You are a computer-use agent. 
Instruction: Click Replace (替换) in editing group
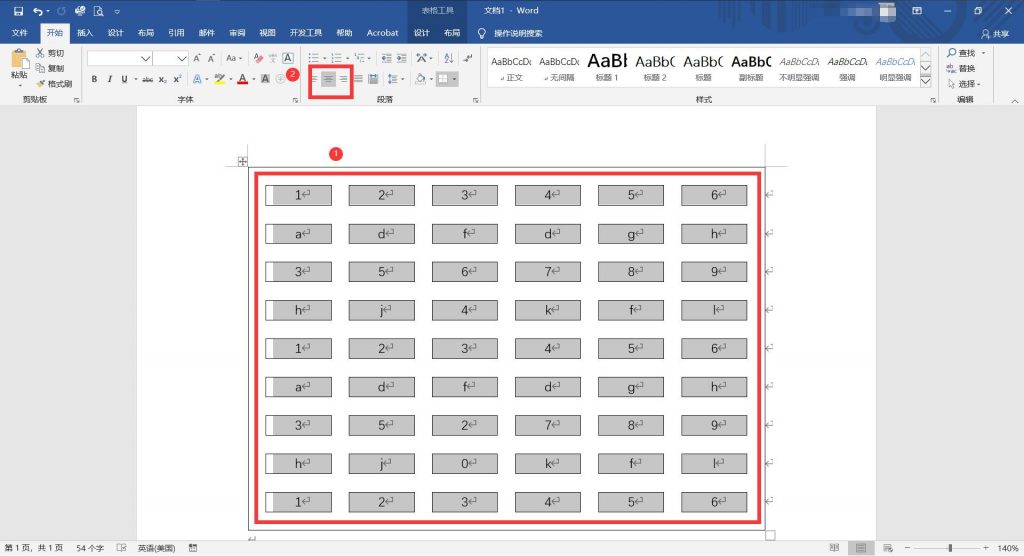[x=961, y=68]
